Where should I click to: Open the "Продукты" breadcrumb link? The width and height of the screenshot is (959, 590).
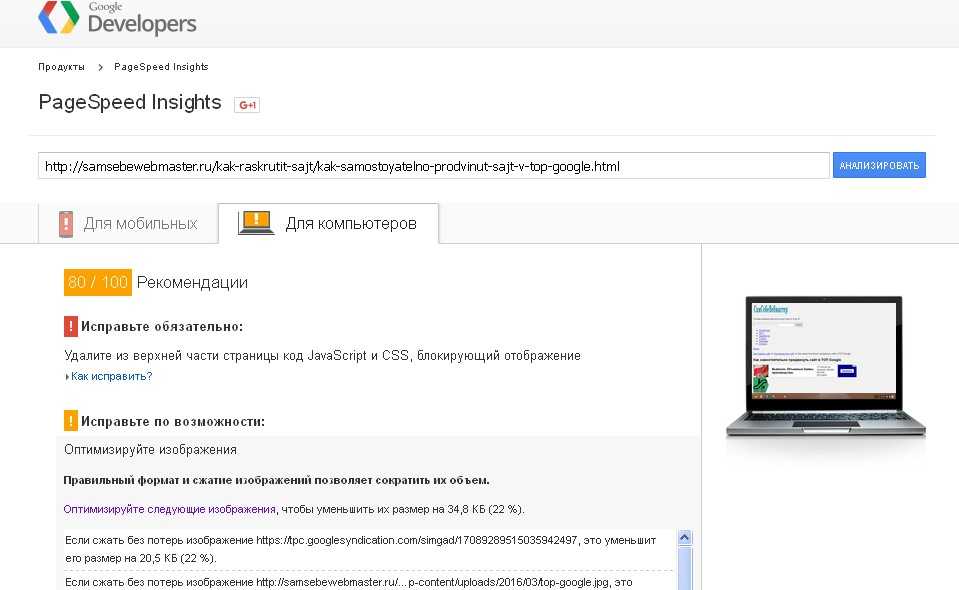(61, 67)
